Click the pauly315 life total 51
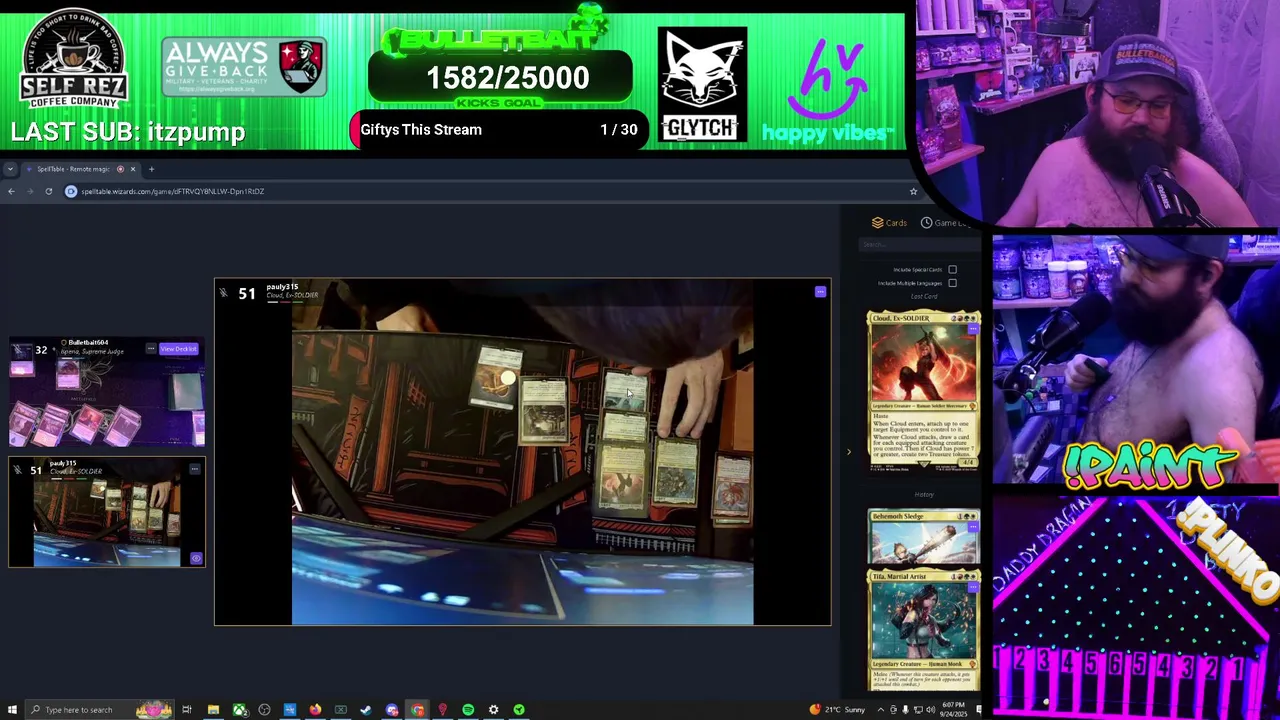1280x720 pixels. [247, 293]
